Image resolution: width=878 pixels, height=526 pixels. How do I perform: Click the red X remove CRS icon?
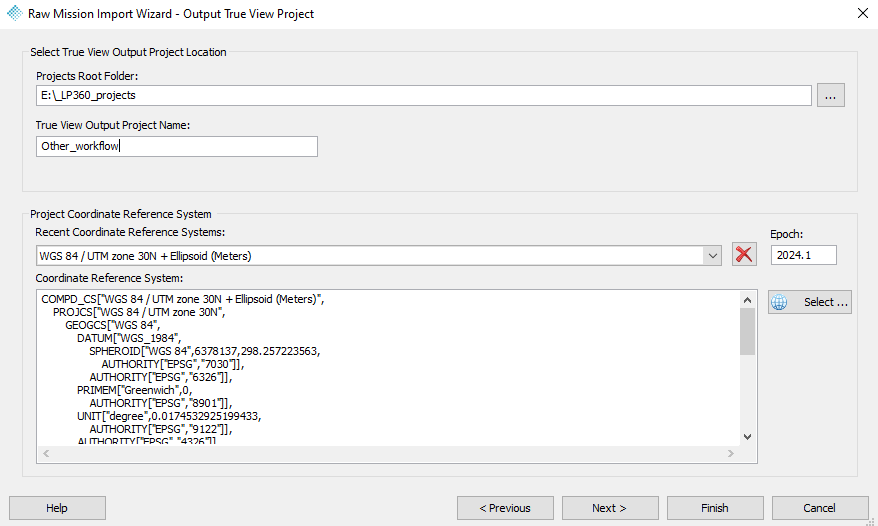pyautogui.click(x=744, y=255)
